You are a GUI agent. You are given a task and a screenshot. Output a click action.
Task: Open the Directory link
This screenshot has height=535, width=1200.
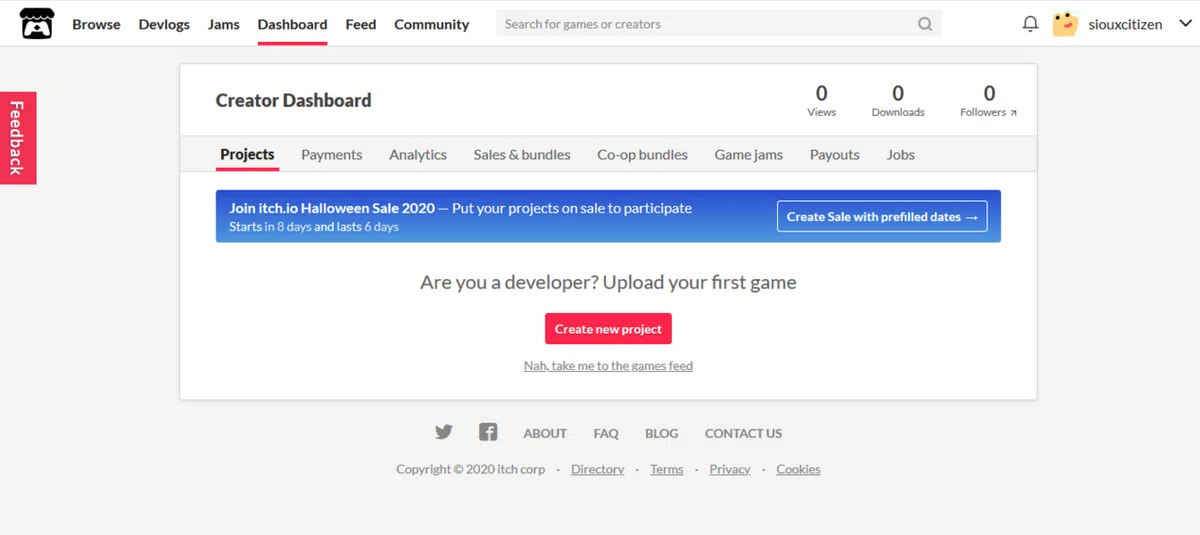tap(598, 469)
